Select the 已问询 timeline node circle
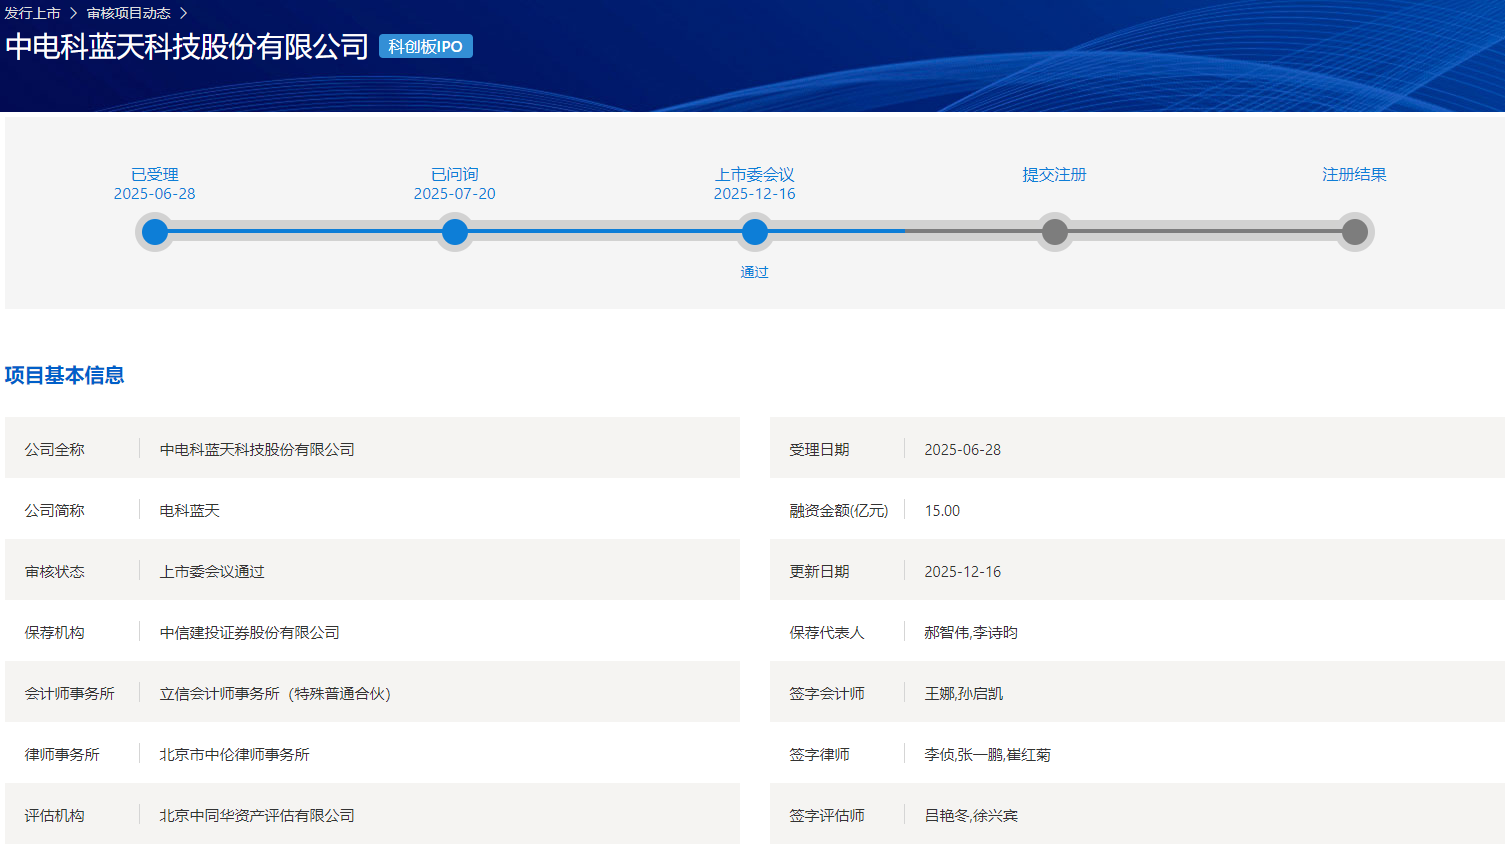 coord(455,232)
